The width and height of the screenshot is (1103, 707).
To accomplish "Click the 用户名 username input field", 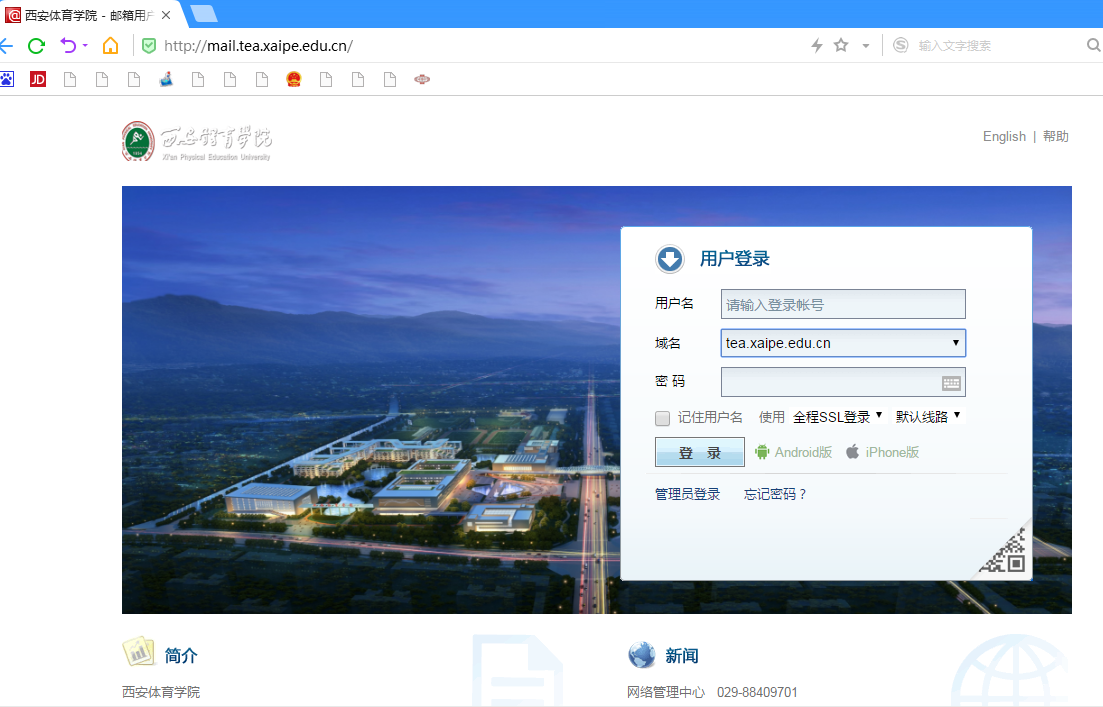I will (843, 304).
